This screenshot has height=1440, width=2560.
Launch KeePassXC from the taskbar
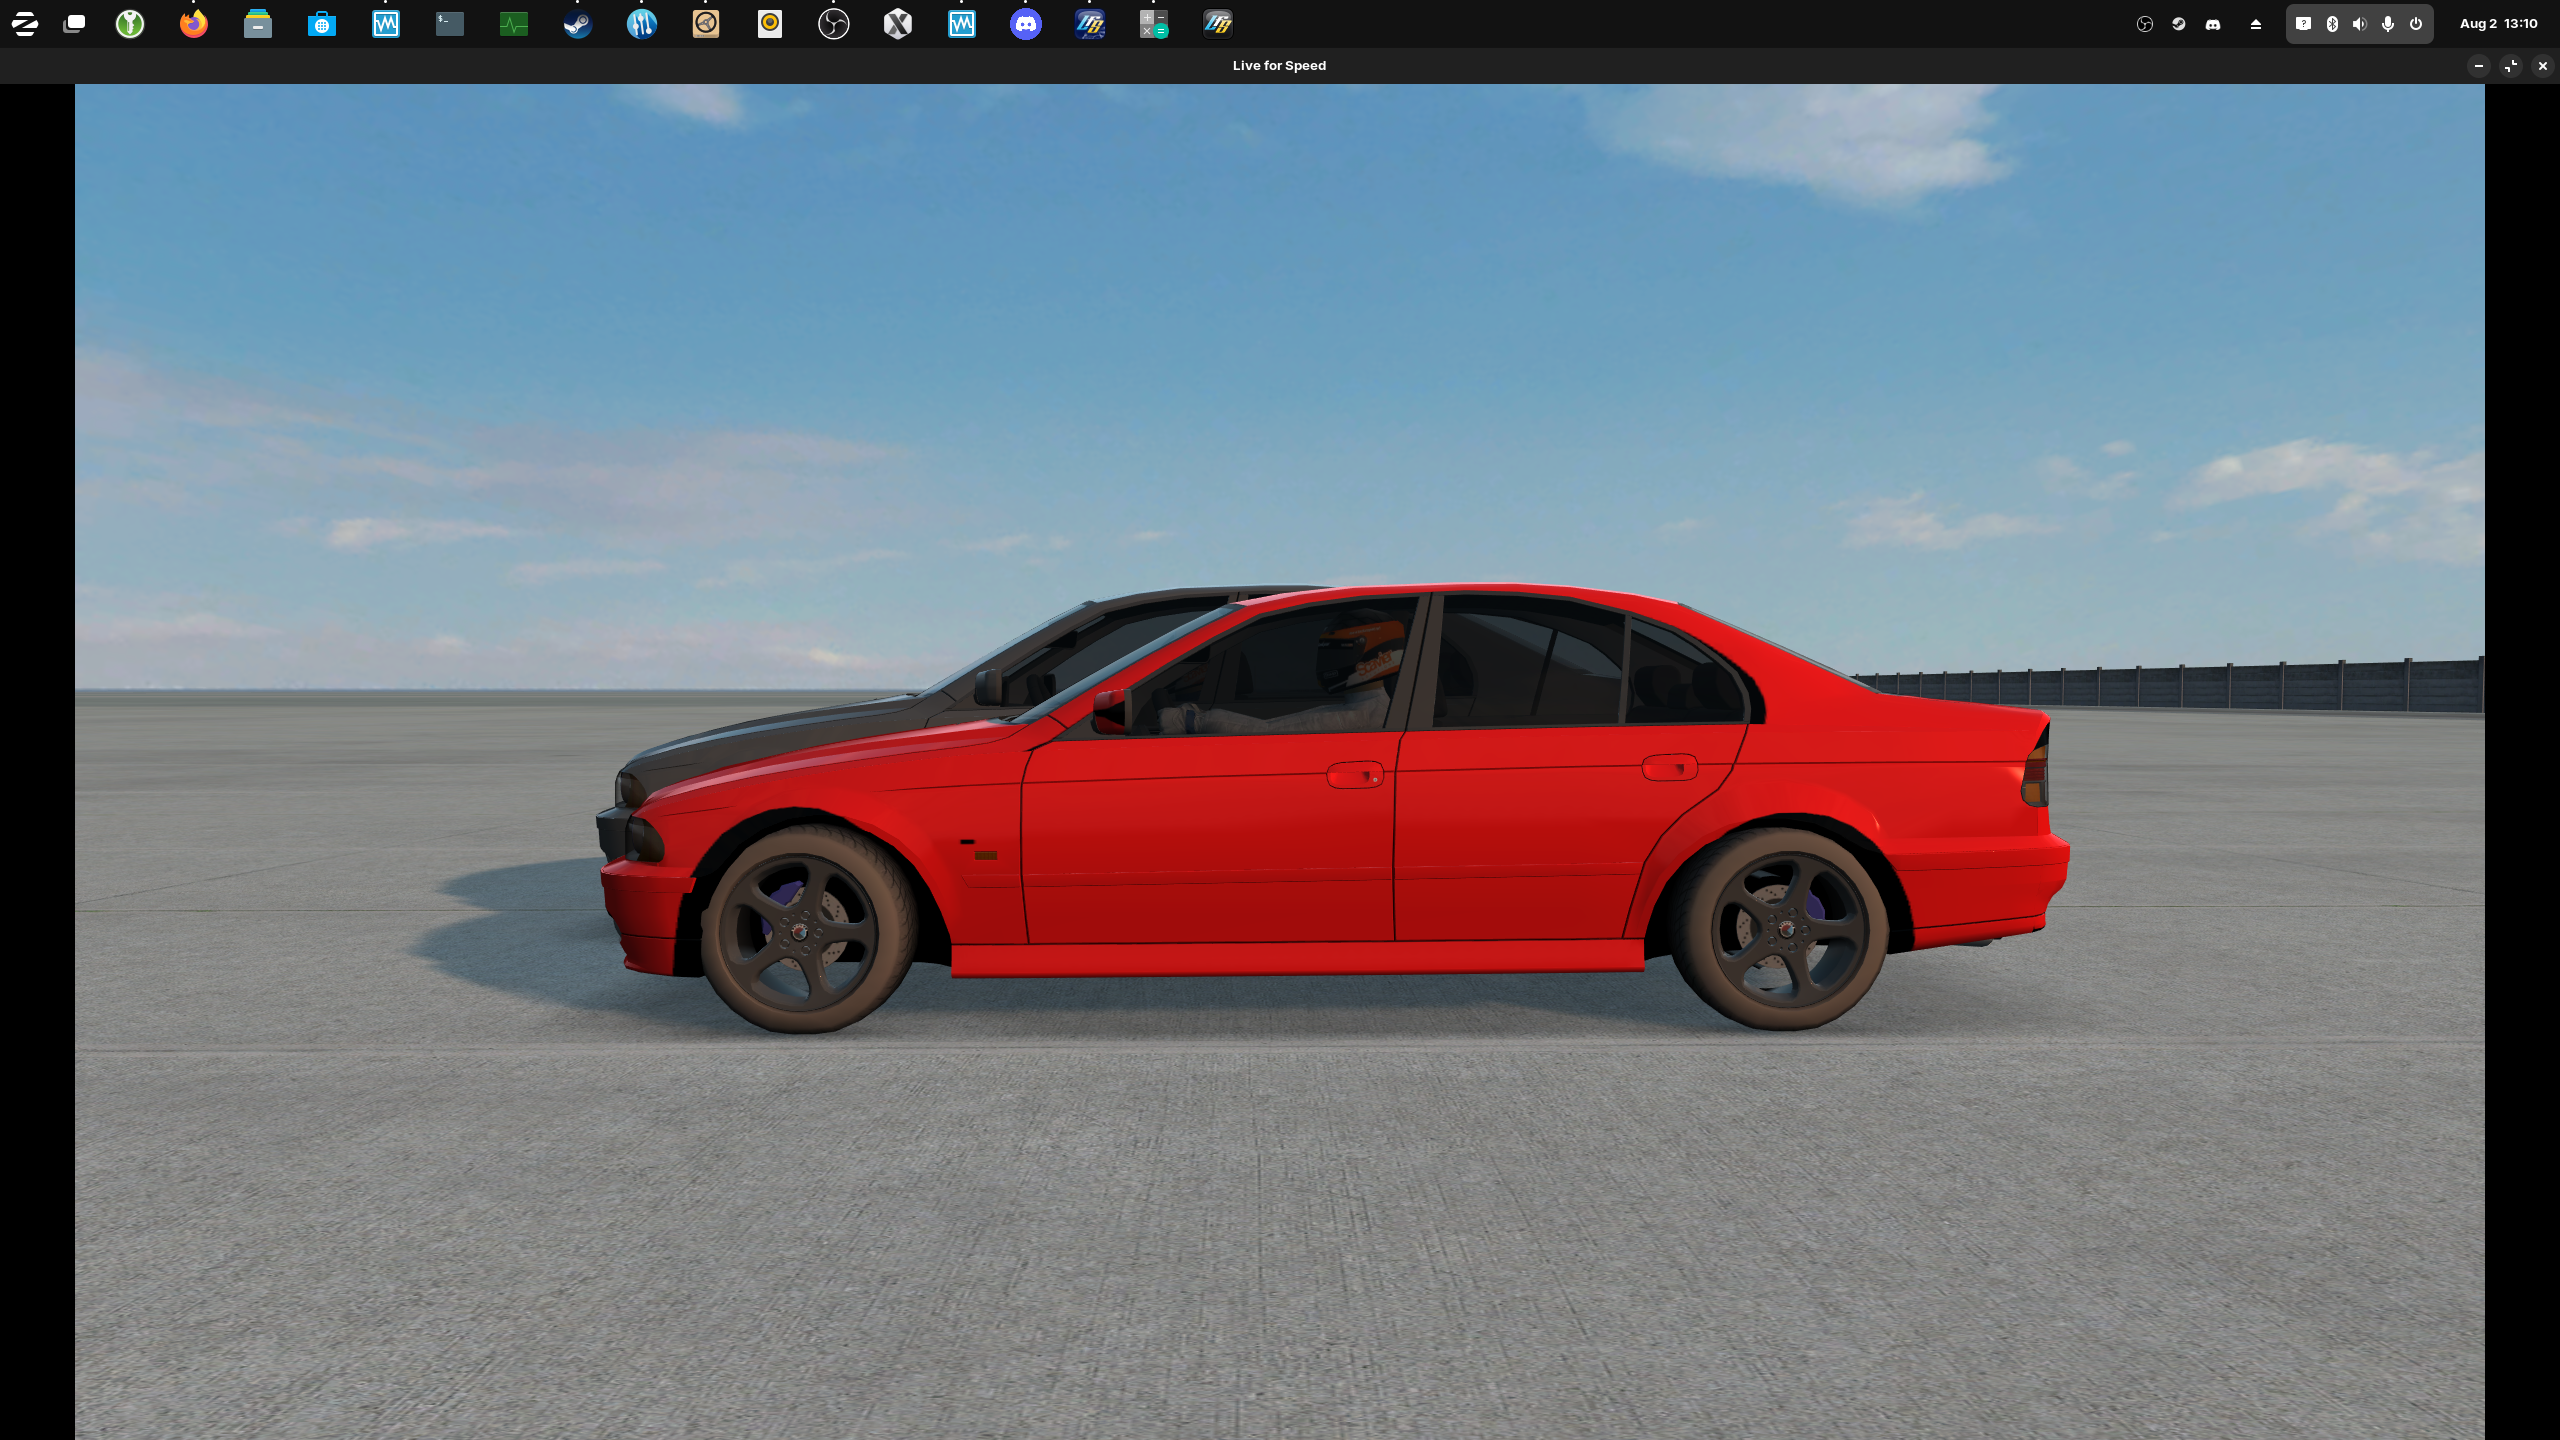(x=130, y=24)
